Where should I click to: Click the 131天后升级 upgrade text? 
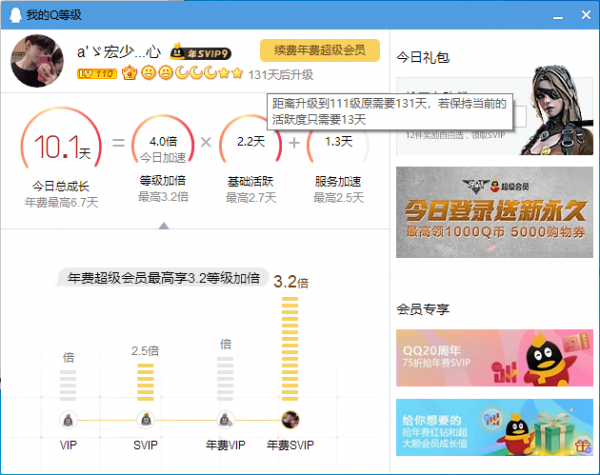(280, 75)
